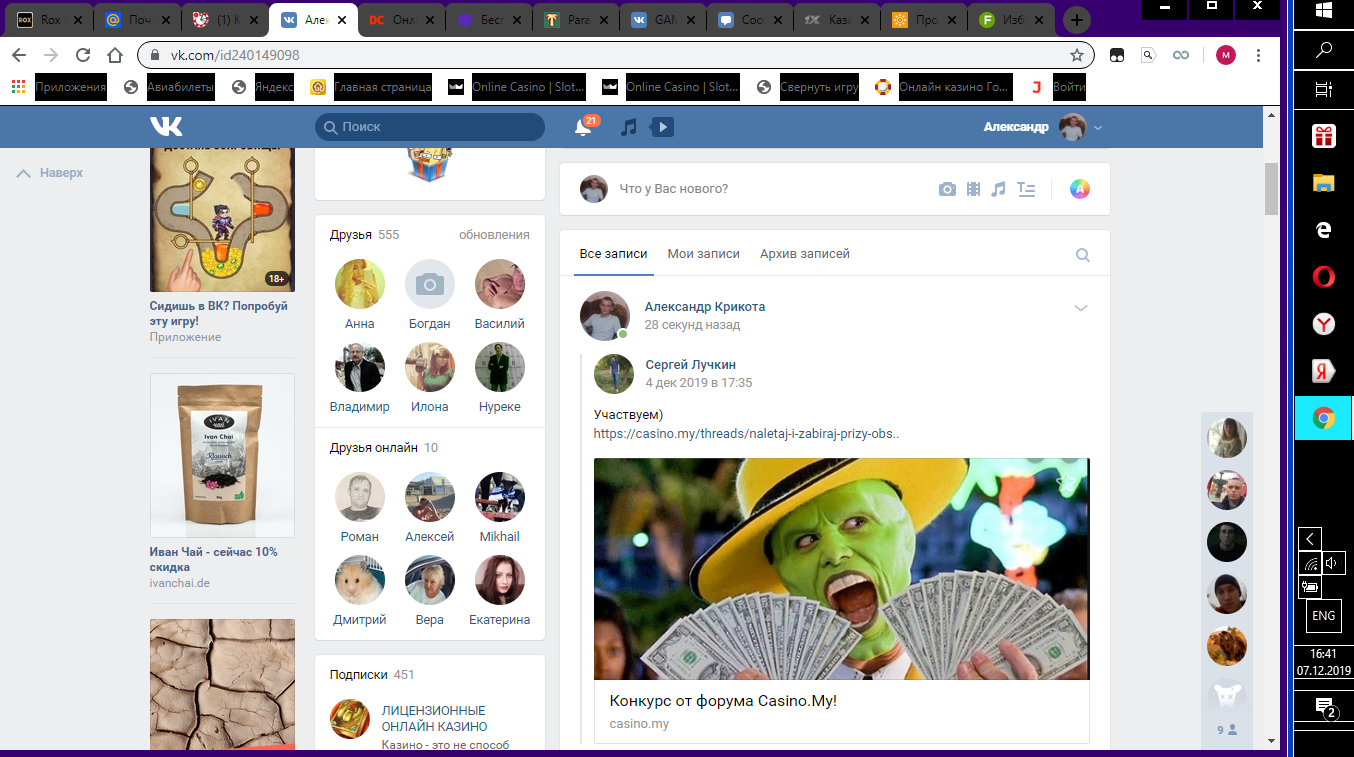Click the VK logo
This screenshot has width=1354, height=757.
pos(166,126)
